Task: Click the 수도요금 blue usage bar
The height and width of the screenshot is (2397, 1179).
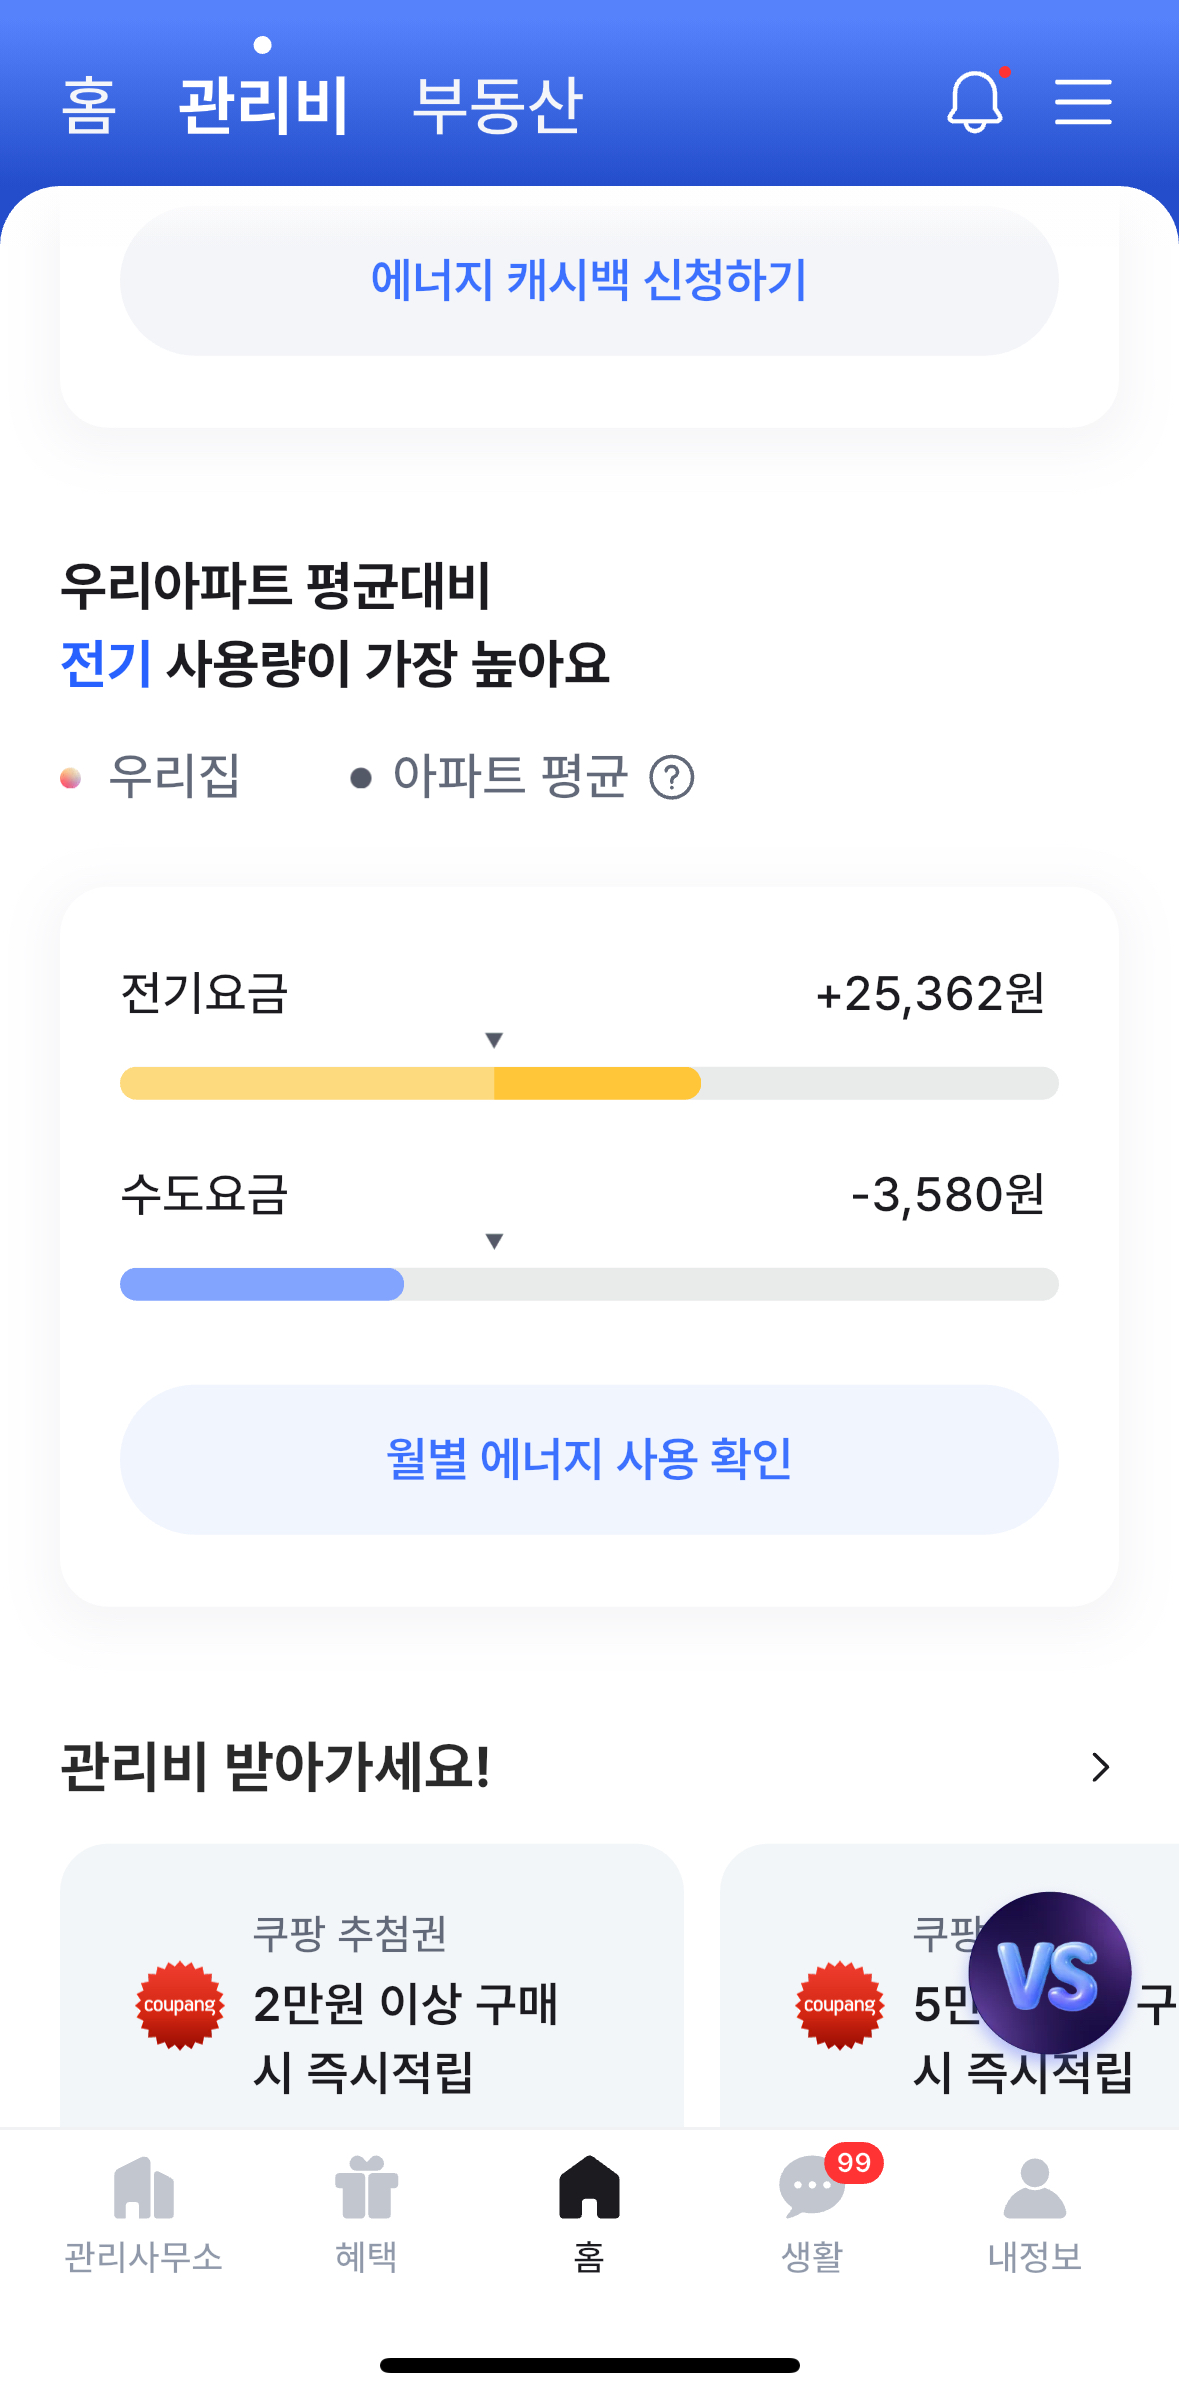Action: (262, 1284)
